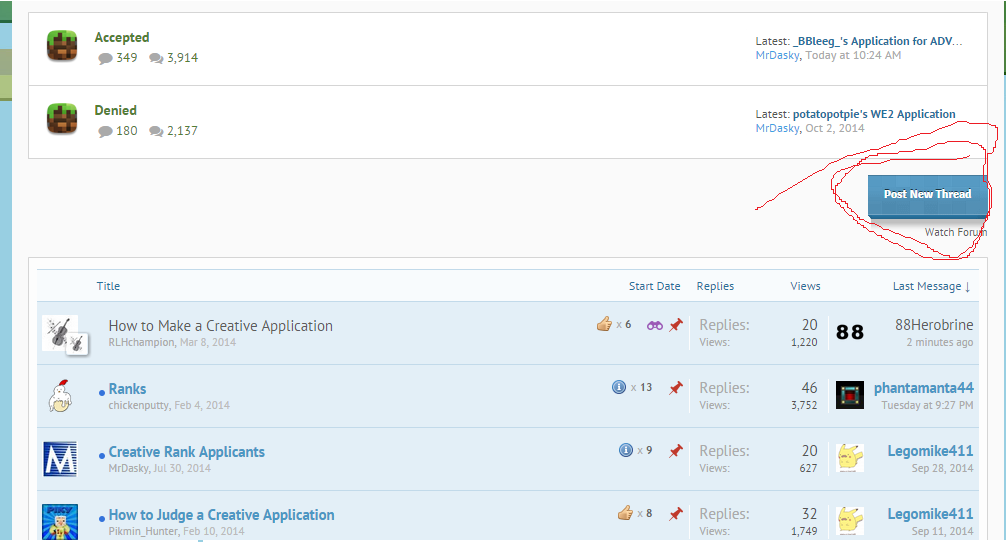Screen dimensions: 1006x542
Task: Click the thumbs-up icon on Creative Application thread
Action: pos(604,324)
